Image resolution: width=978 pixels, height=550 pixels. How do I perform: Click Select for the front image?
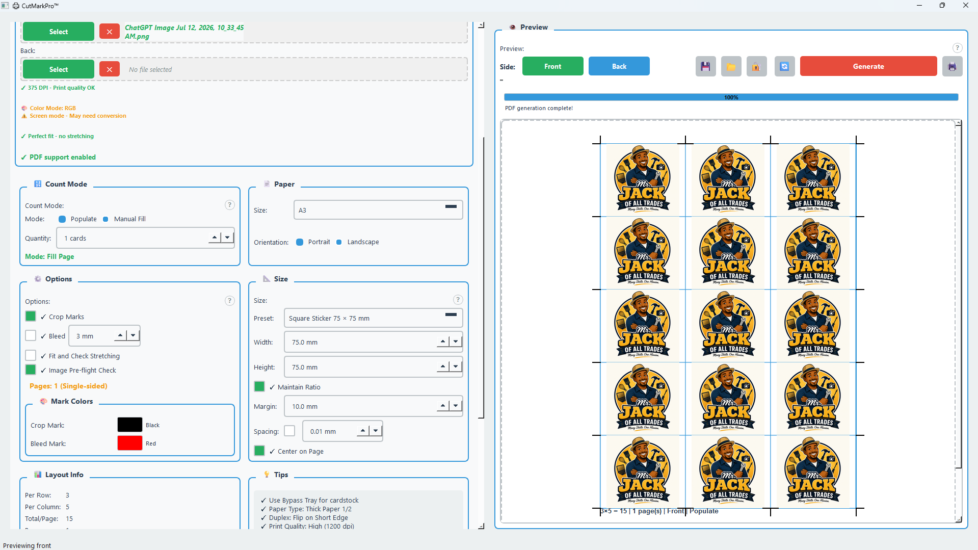59,31
